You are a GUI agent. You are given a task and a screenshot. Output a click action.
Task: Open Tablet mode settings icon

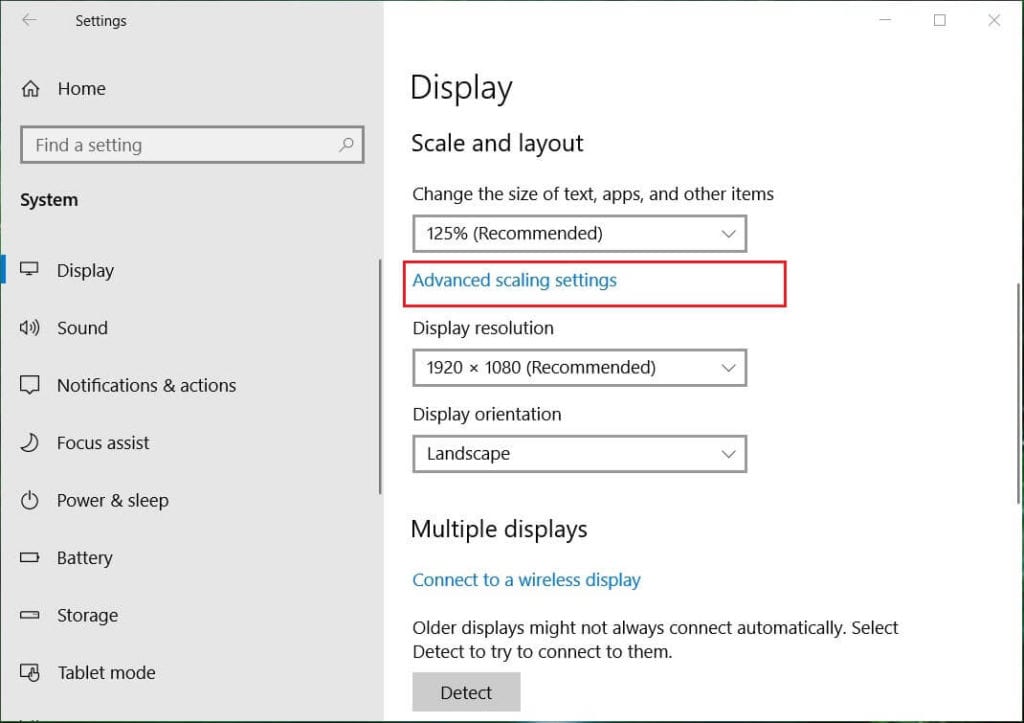coord(30,672)
